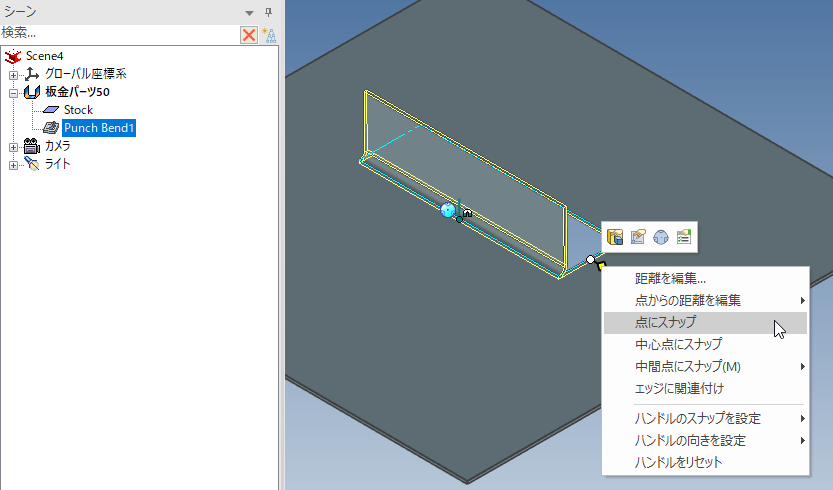The height and width of the screenshot is (490, 833).
Task: Choose 距離を編集... in the context menu
Action: coord(670,278)
